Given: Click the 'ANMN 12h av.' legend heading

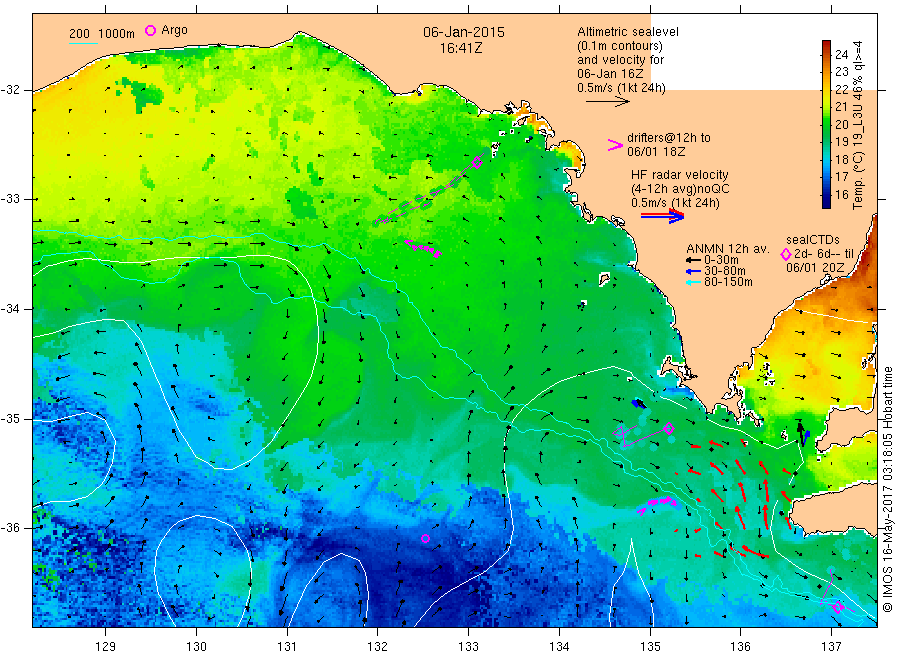Looking at the screenshot, I should coord(728,249).
